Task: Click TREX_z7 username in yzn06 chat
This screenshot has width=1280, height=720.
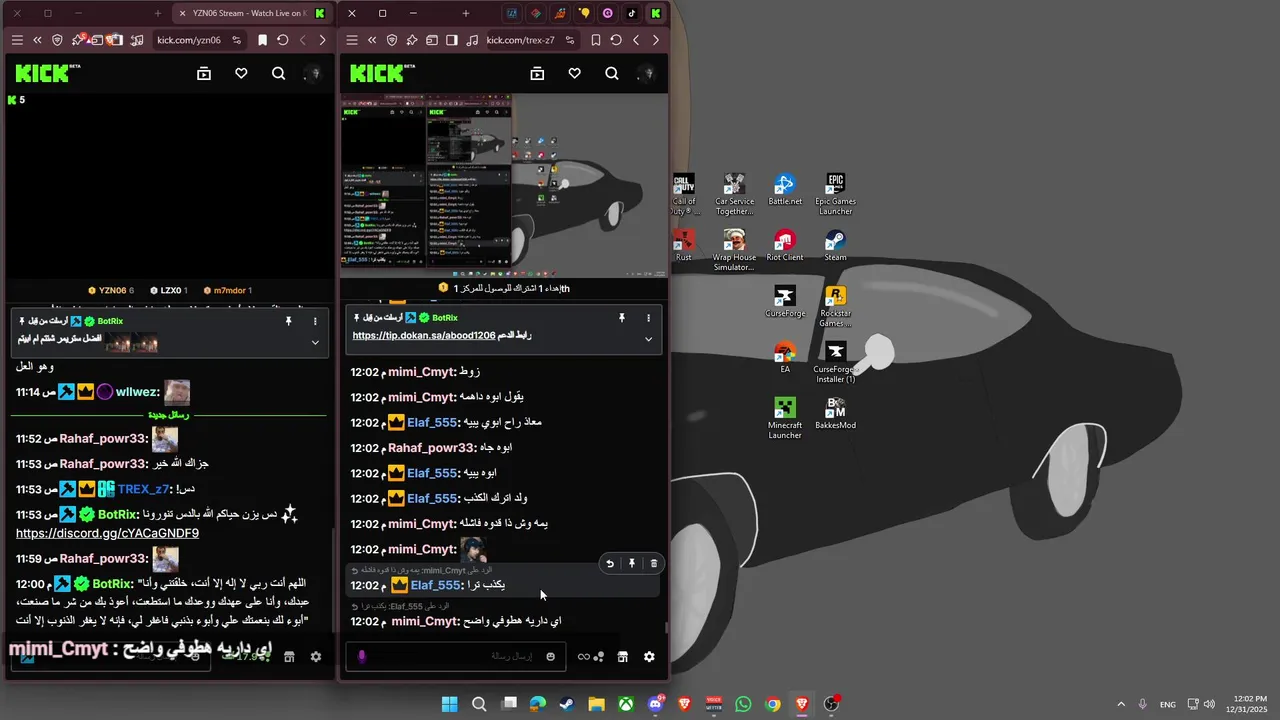Action: pos(144,489)
